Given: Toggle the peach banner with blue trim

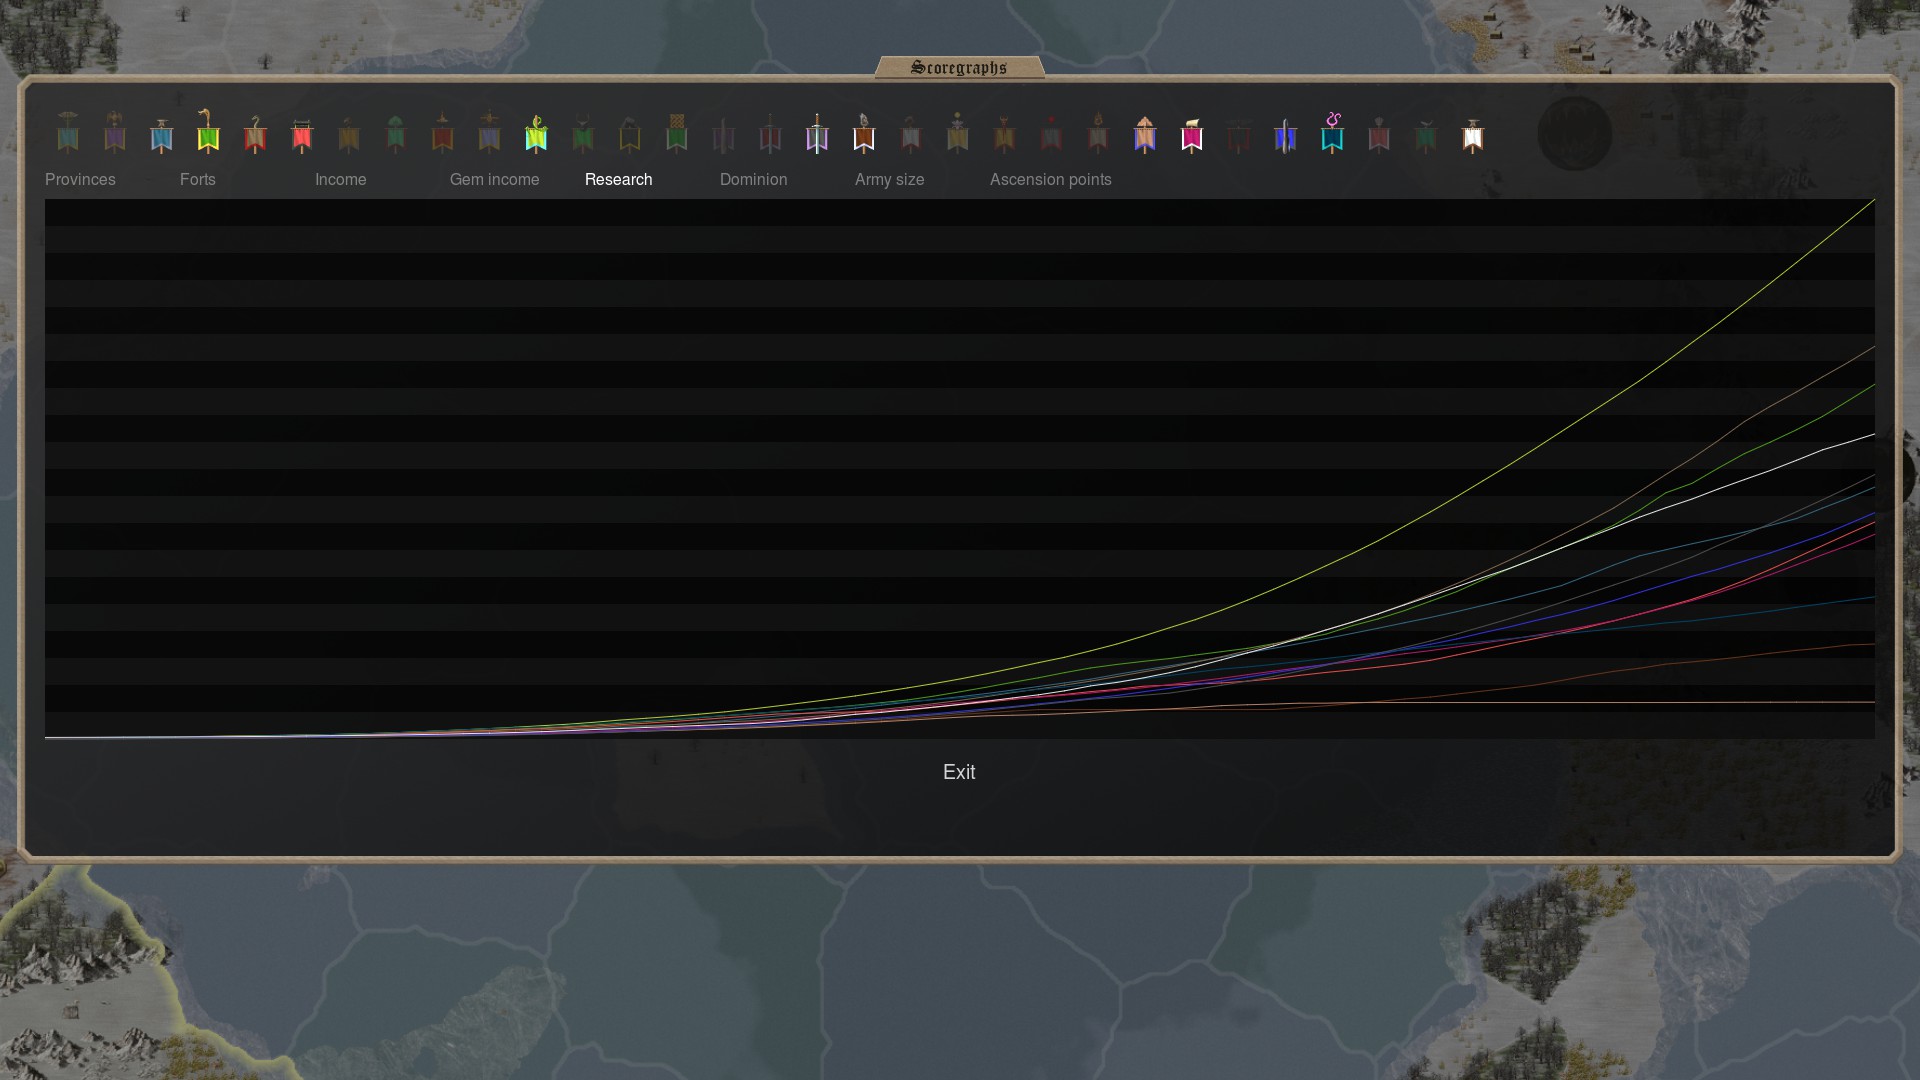Looking at the screenshot, I should (1145, 133).
